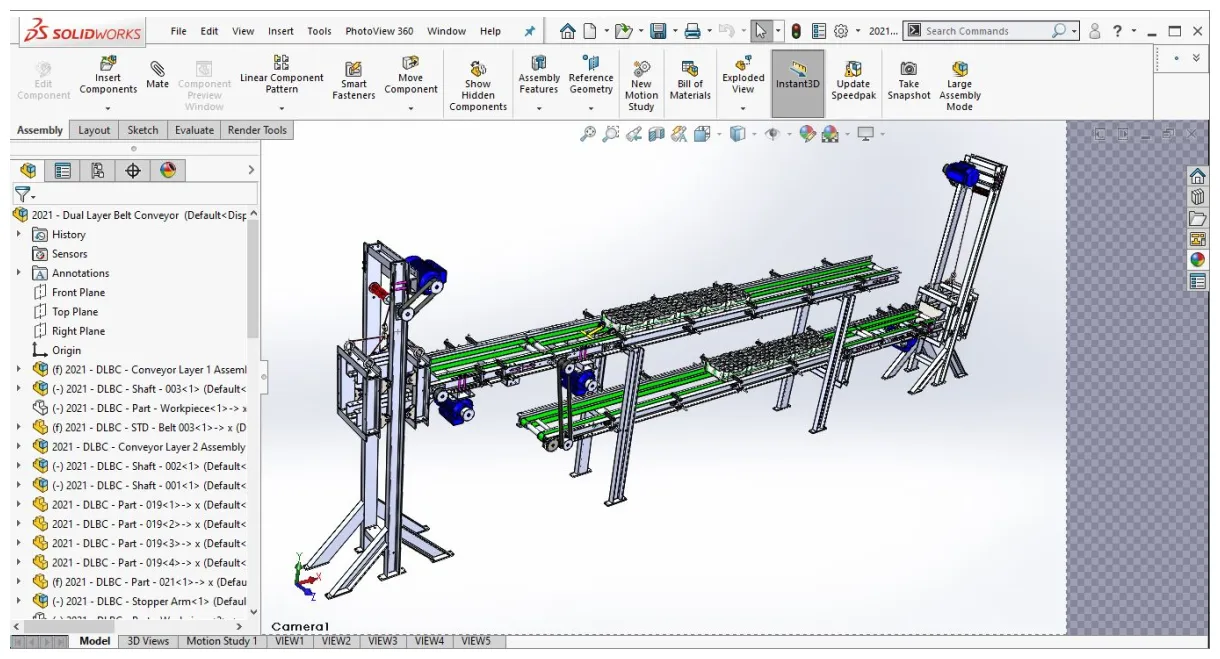Viewport: 1220px width, 659px height.
Task: Click the Search Commands field
Action: click(985, 31)
